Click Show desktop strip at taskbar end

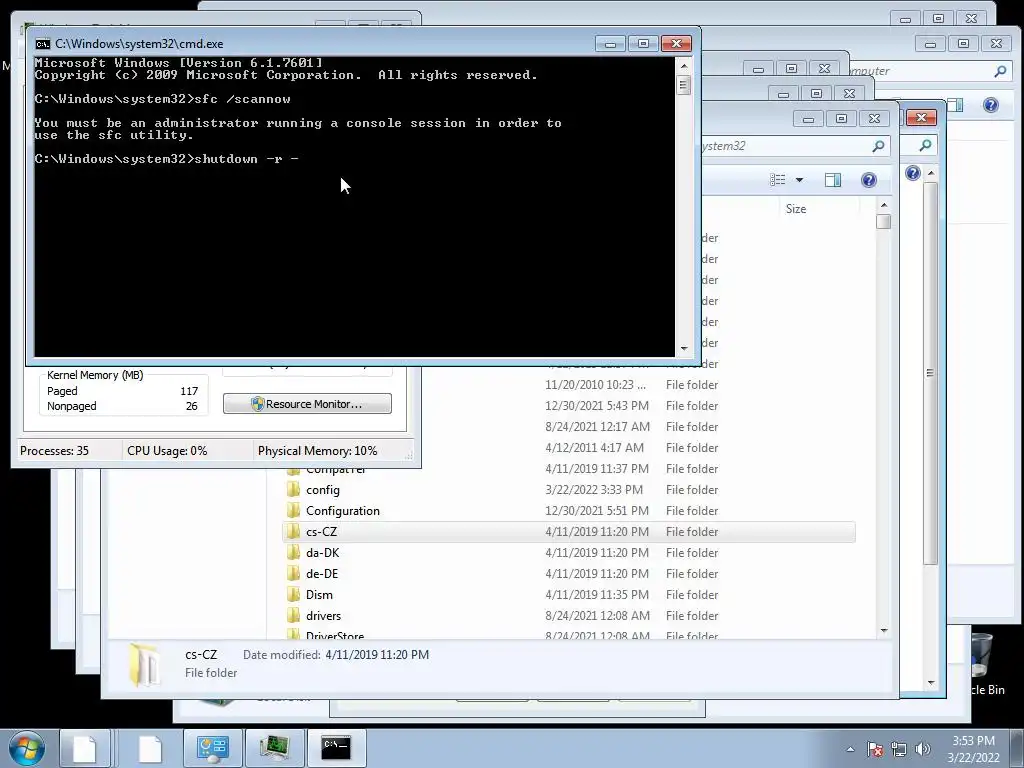(x=1017, y=748)
